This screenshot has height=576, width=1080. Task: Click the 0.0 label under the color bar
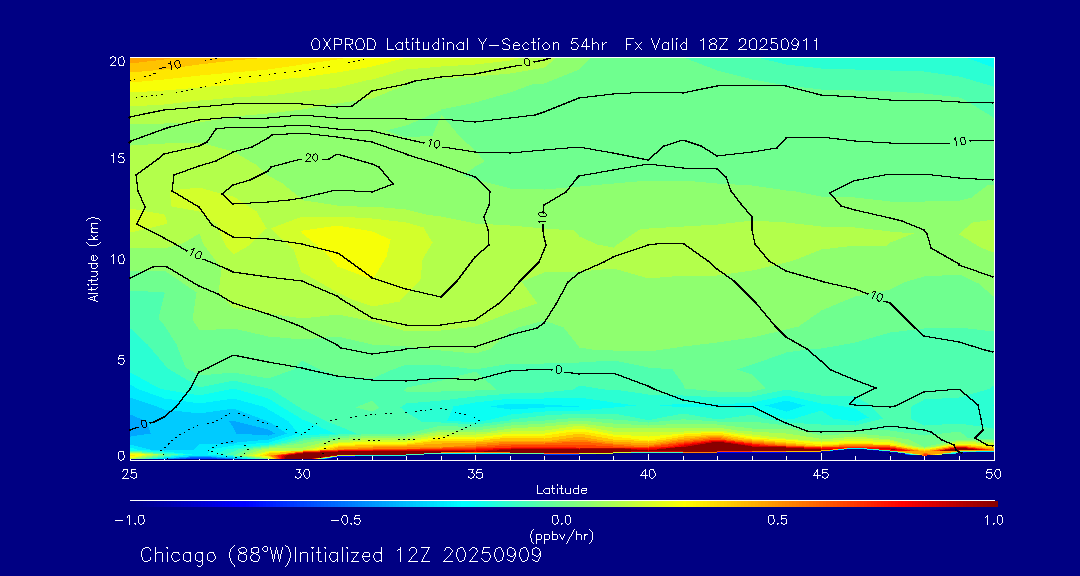click(561, 520)
